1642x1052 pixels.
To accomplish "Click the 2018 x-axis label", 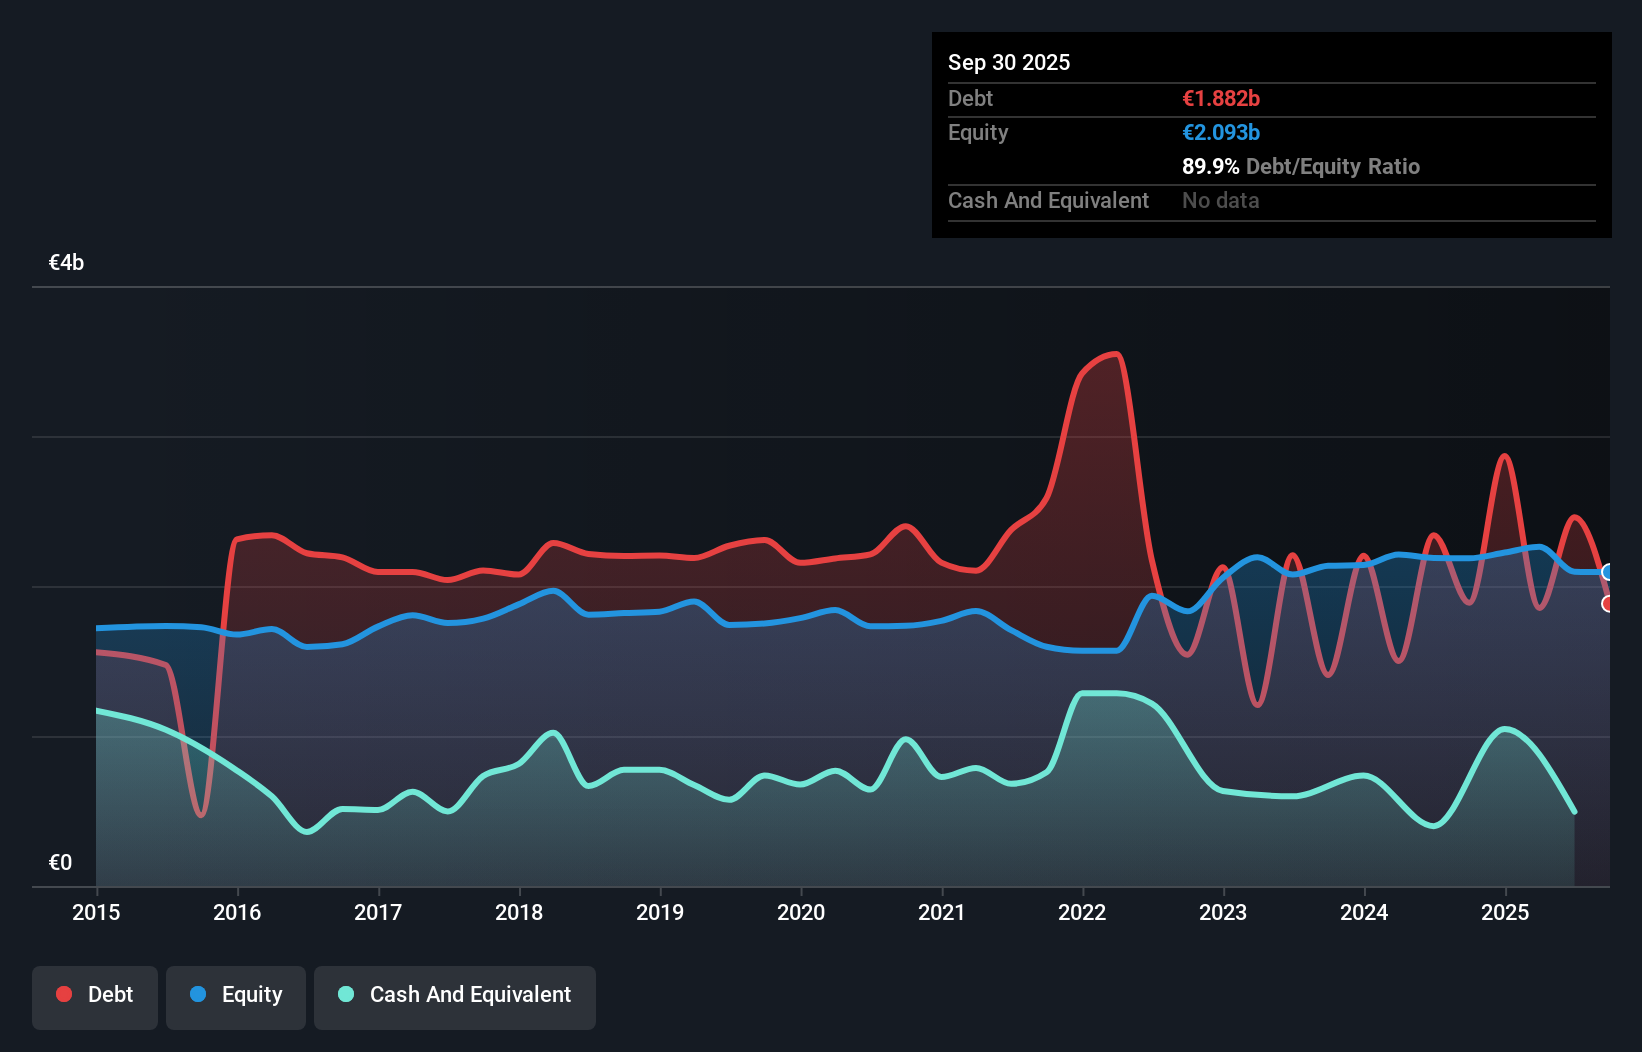I will [x=519, y=912].
